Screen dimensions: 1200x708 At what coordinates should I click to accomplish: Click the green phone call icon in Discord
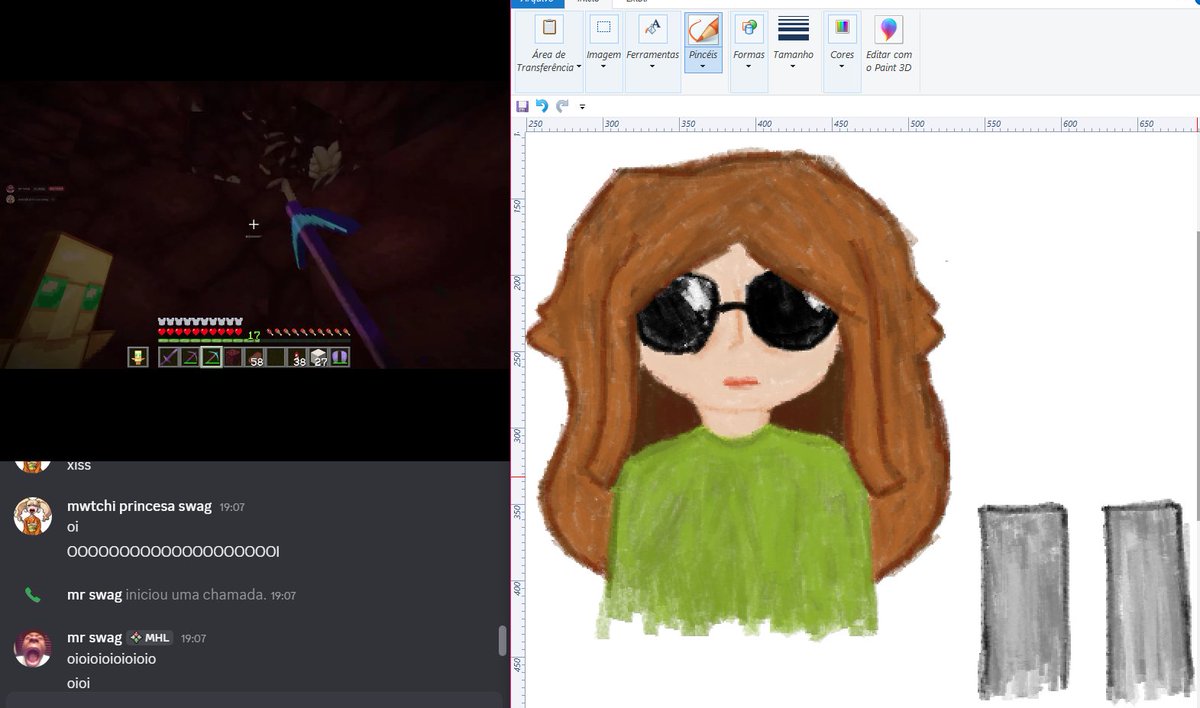click(x=33, y=595)
